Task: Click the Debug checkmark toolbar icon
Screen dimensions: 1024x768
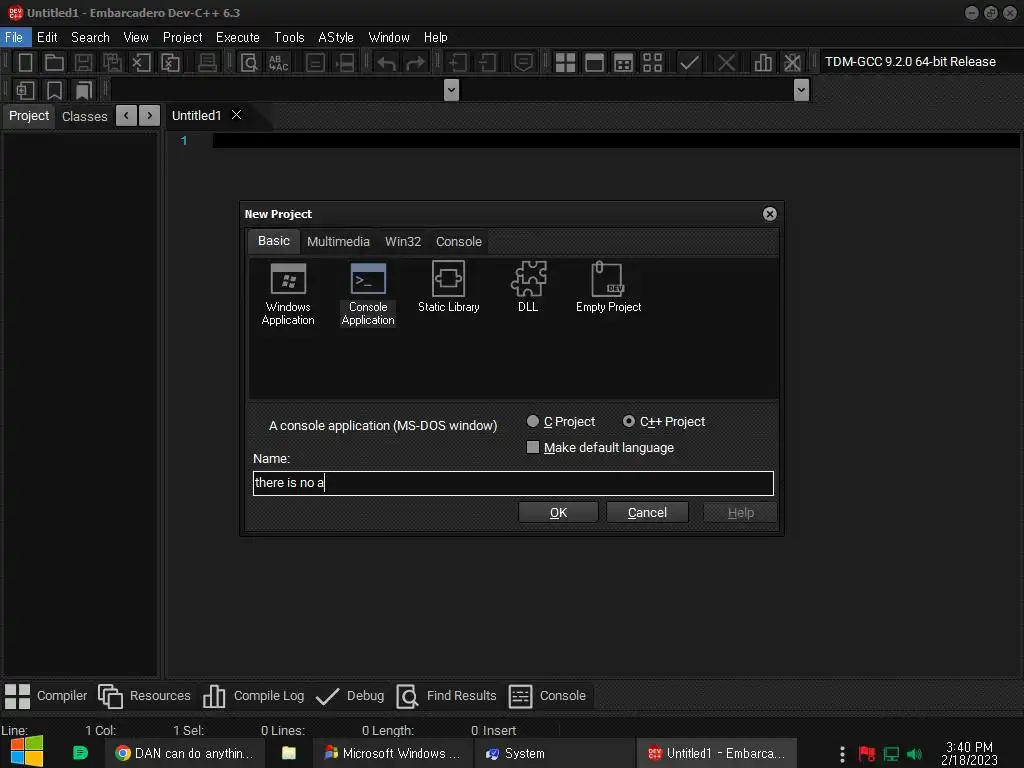Action: tap(689, 63)
